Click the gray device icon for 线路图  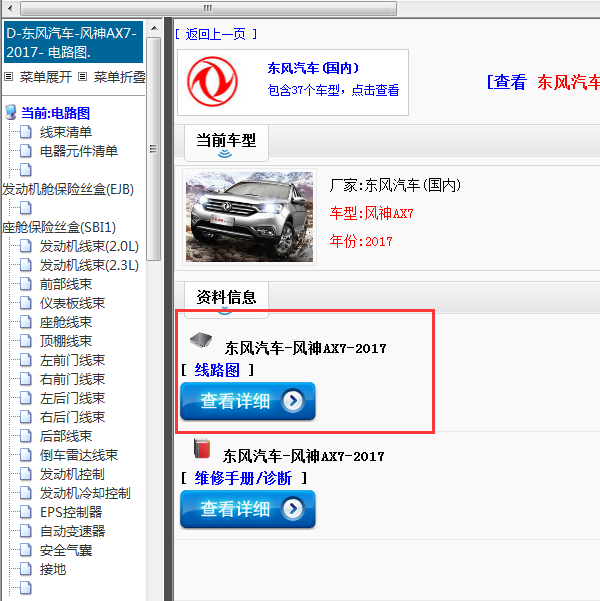[x=201, y=339]
